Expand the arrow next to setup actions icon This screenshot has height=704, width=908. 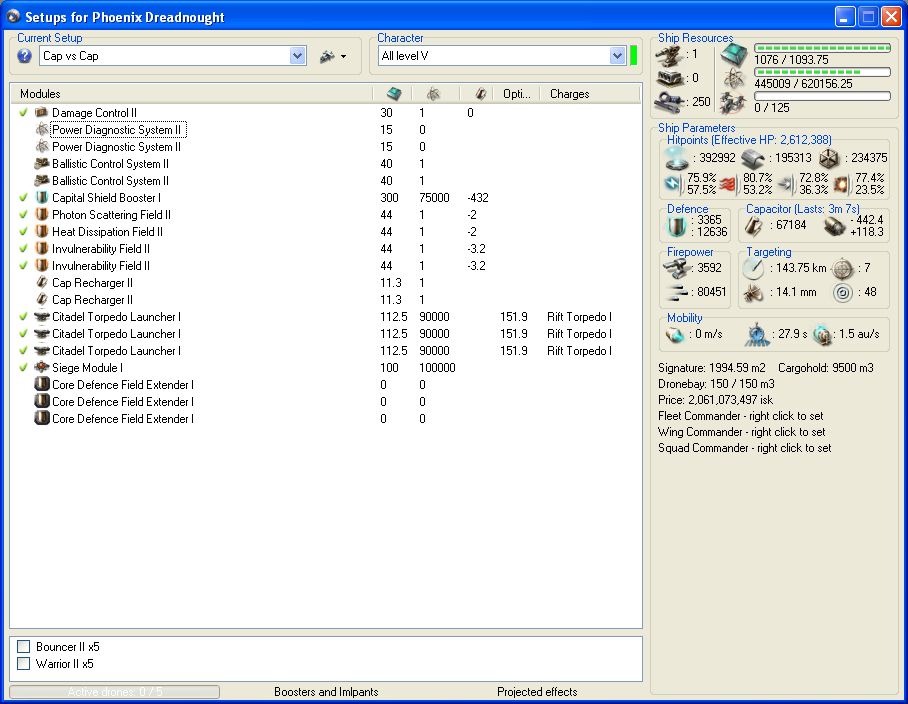pos(343,57)
